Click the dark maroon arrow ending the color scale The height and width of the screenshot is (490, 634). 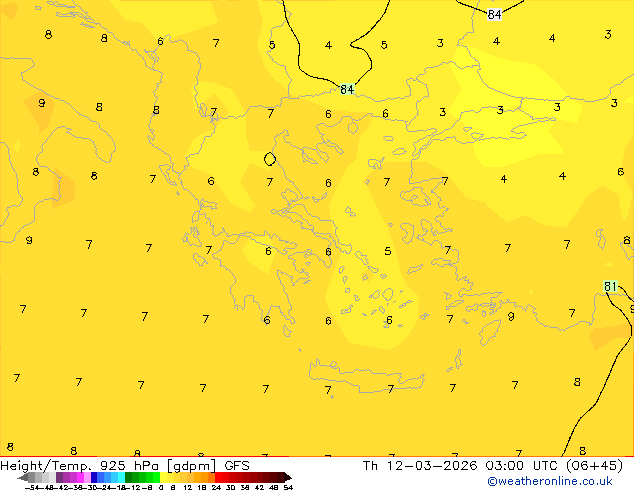tap(288, 477)
